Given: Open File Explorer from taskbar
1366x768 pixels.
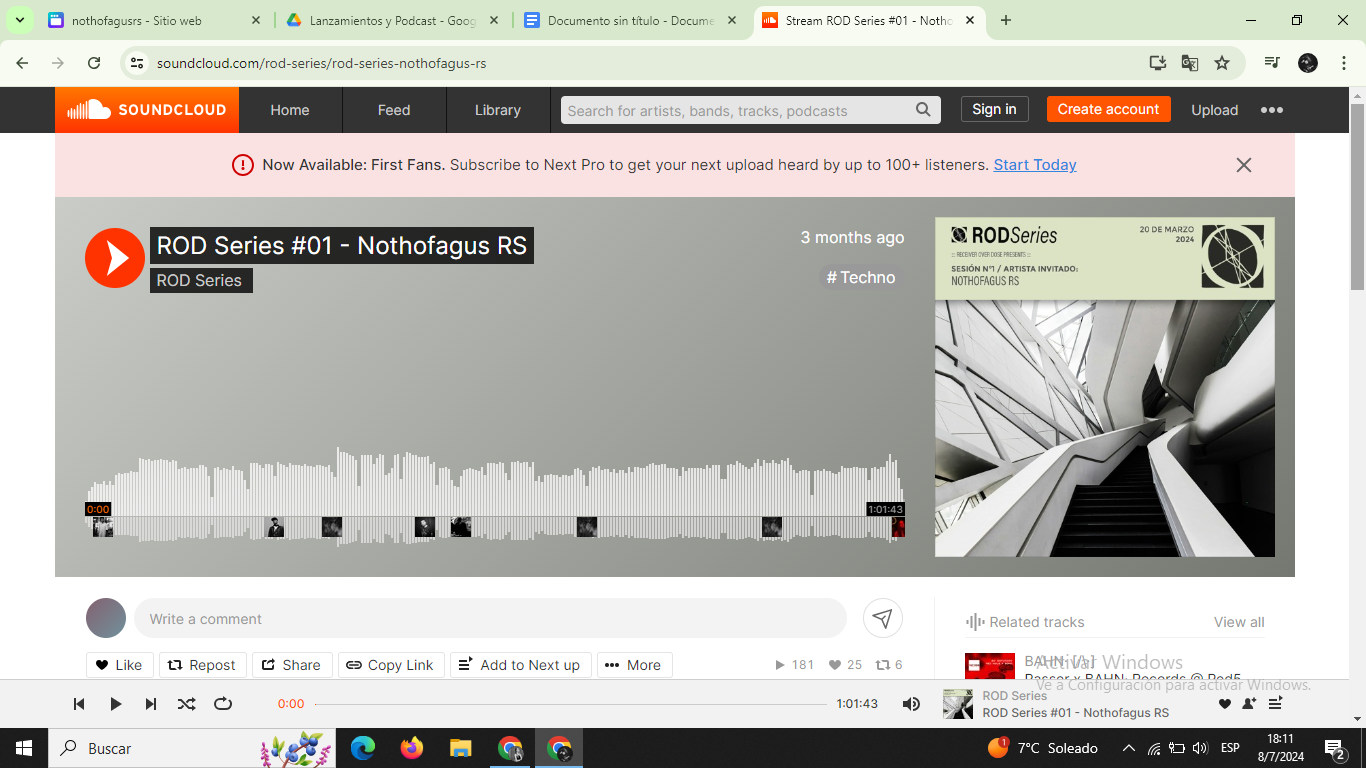Looking at the screenshot, I should (x=460, y=748).
